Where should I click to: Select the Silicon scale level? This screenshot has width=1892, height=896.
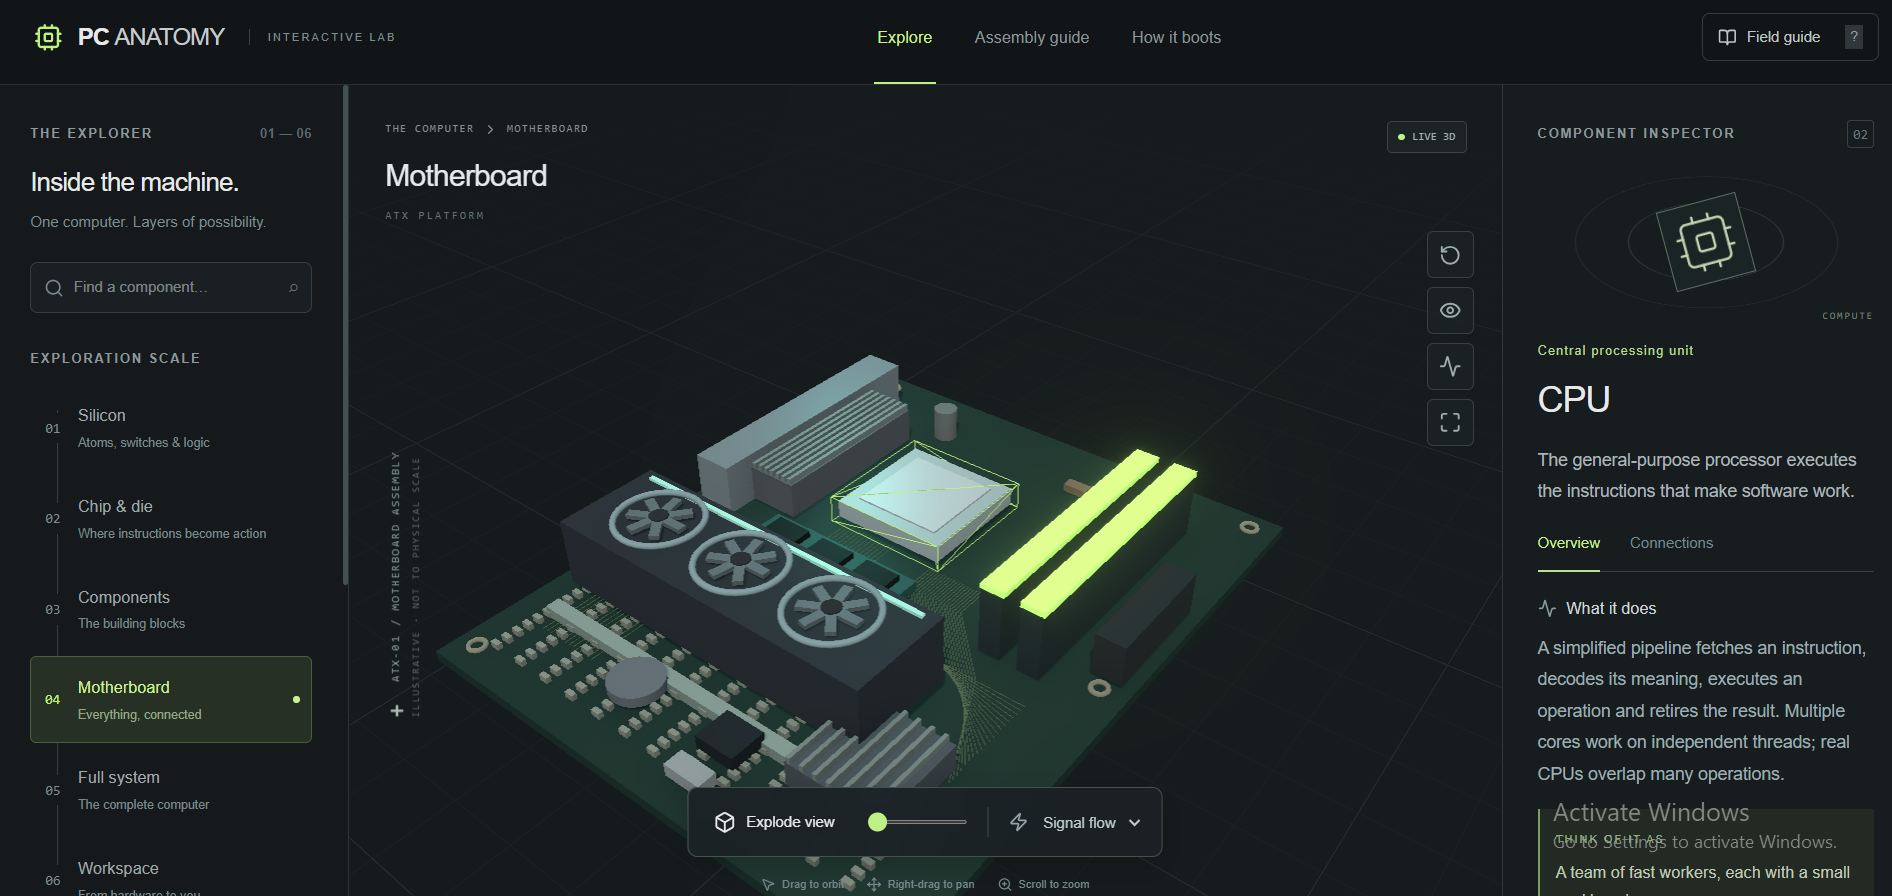(171, 428)
